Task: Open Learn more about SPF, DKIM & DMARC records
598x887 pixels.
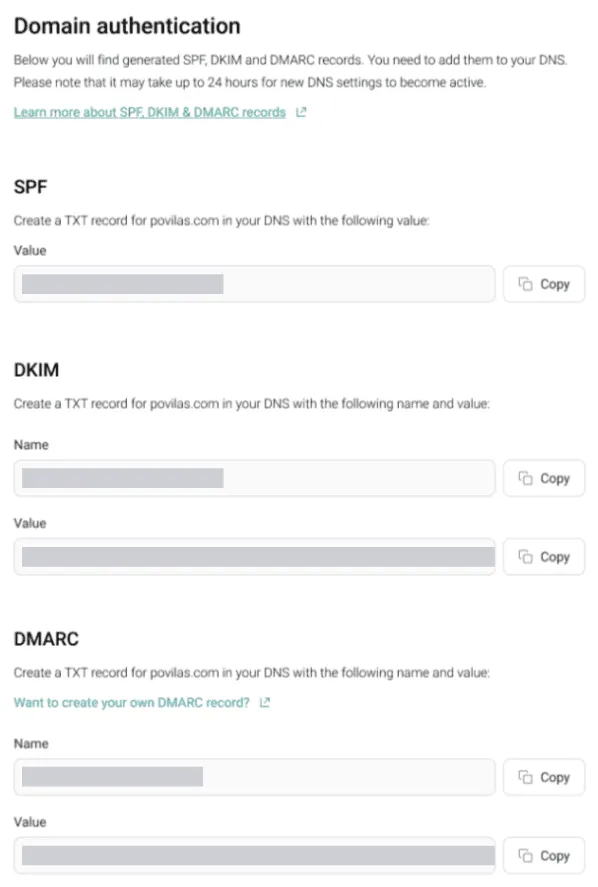Action: (150, 112)
